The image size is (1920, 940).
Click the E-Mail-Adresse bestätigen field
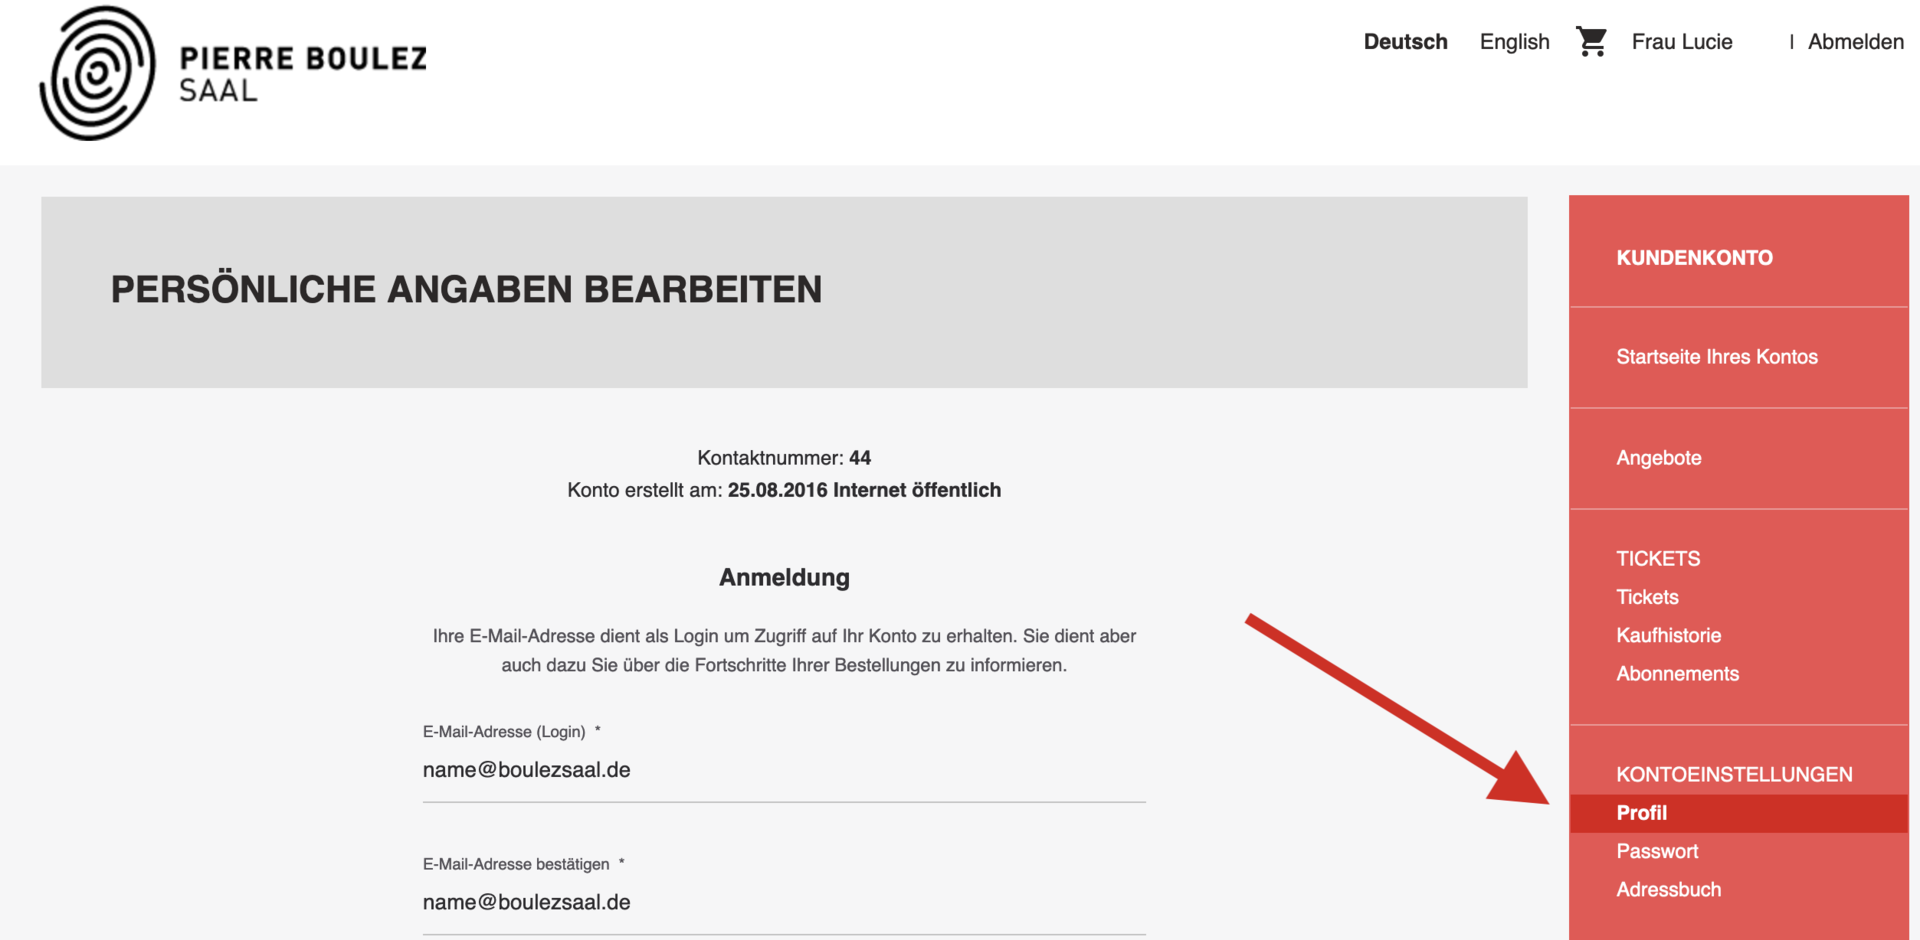click(x=784, y=902)
